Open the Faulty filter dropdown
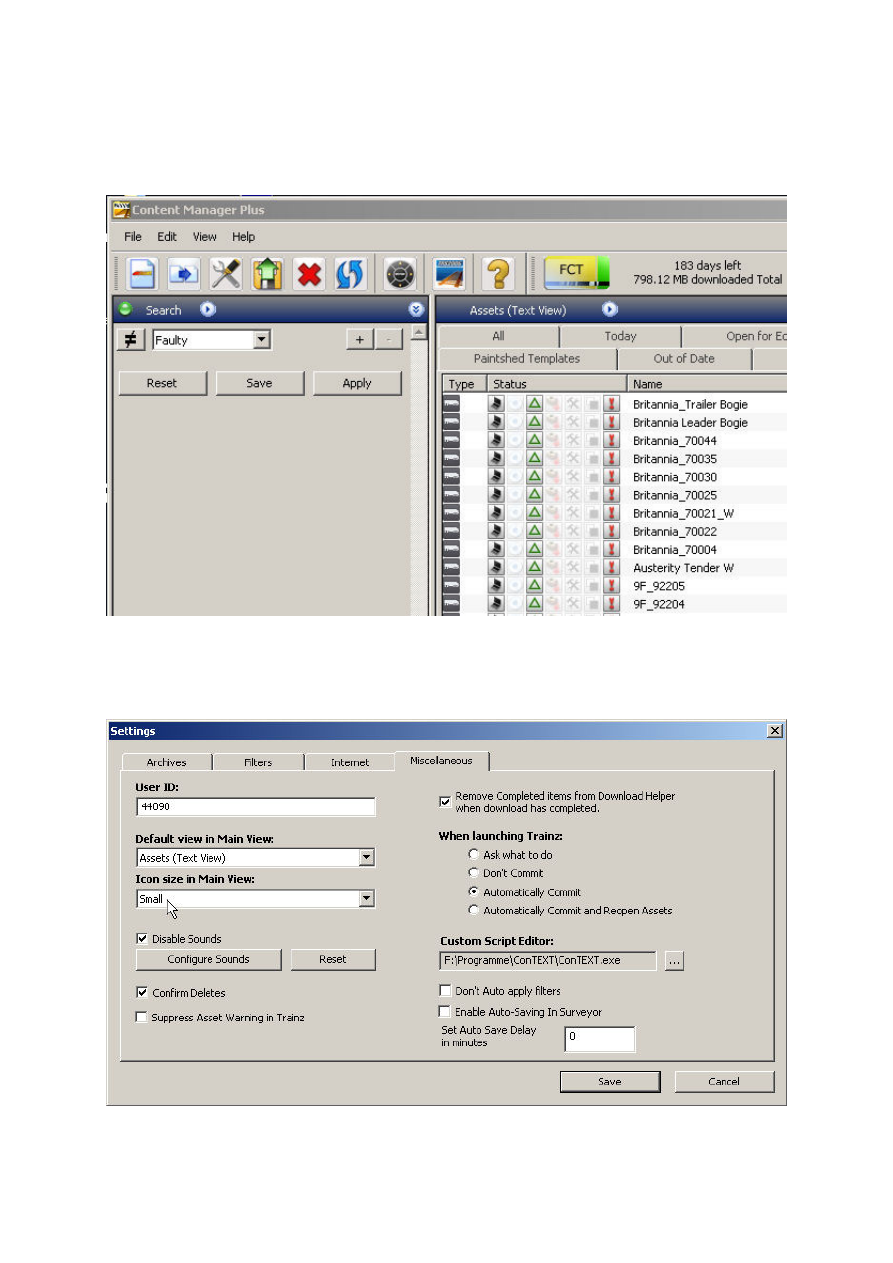The image size is (893, 1263). 261,340
